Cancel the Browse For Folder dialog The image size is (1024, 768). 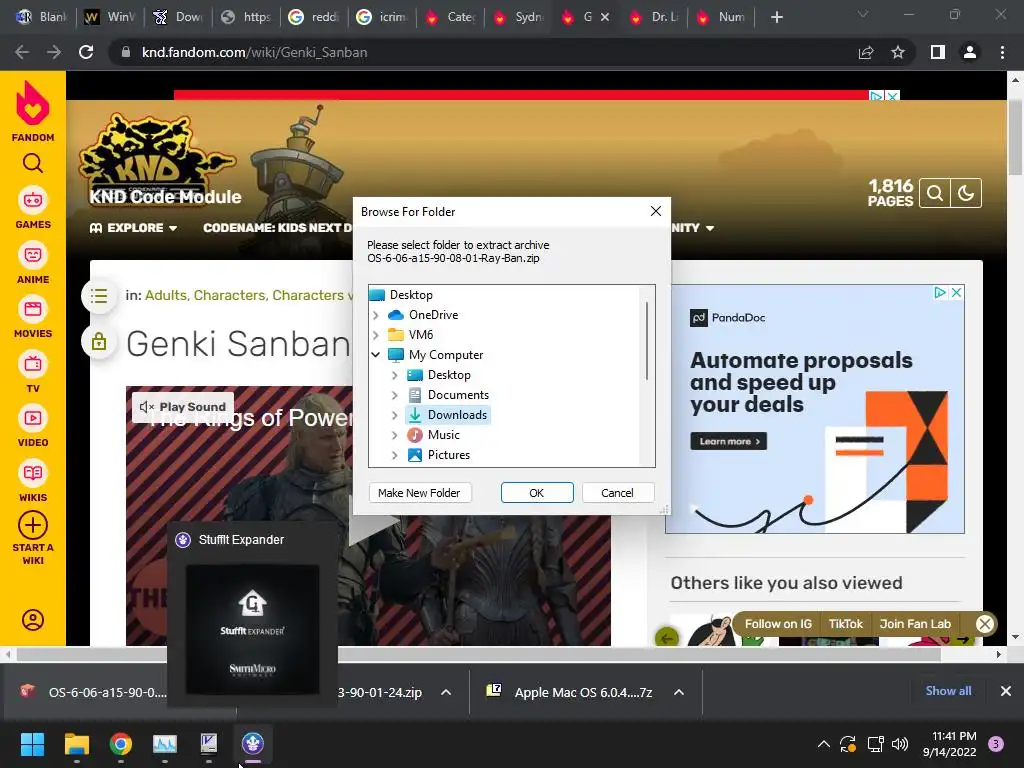click(617, 493)
